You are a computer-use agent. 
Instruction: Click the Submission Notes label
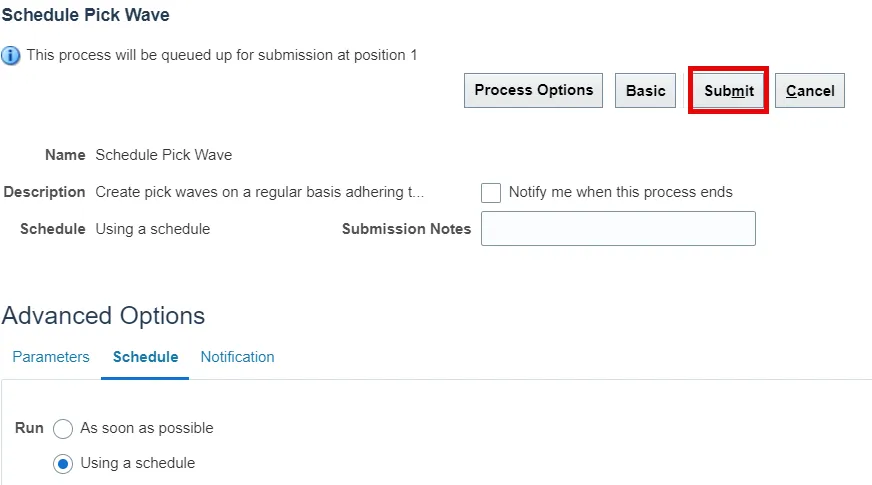point(406,229)
